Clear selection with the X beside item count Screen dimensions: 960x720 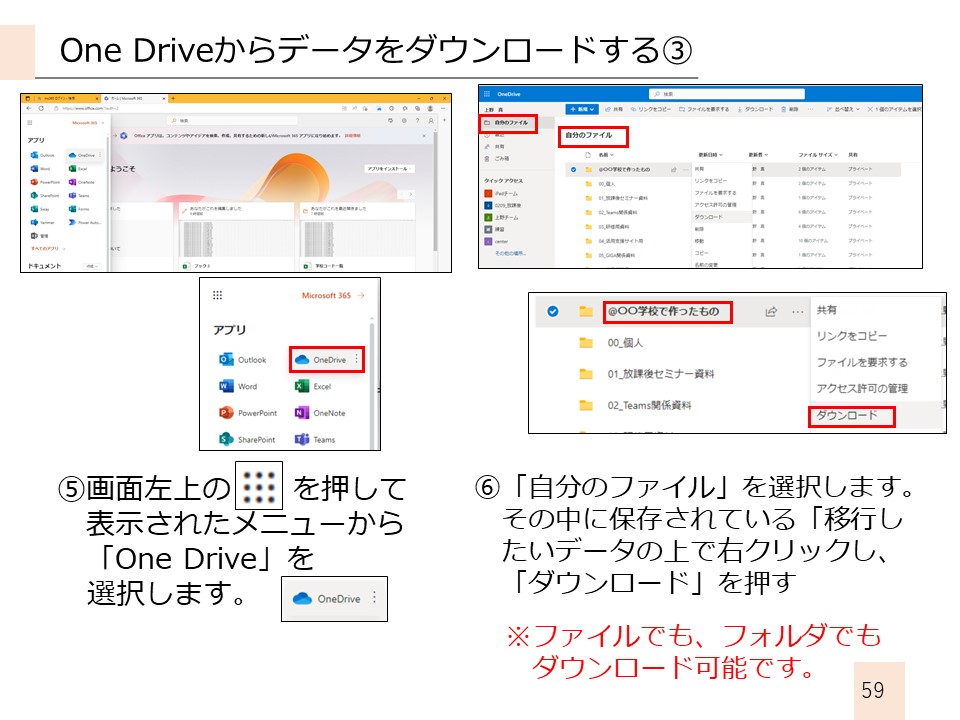870,109
